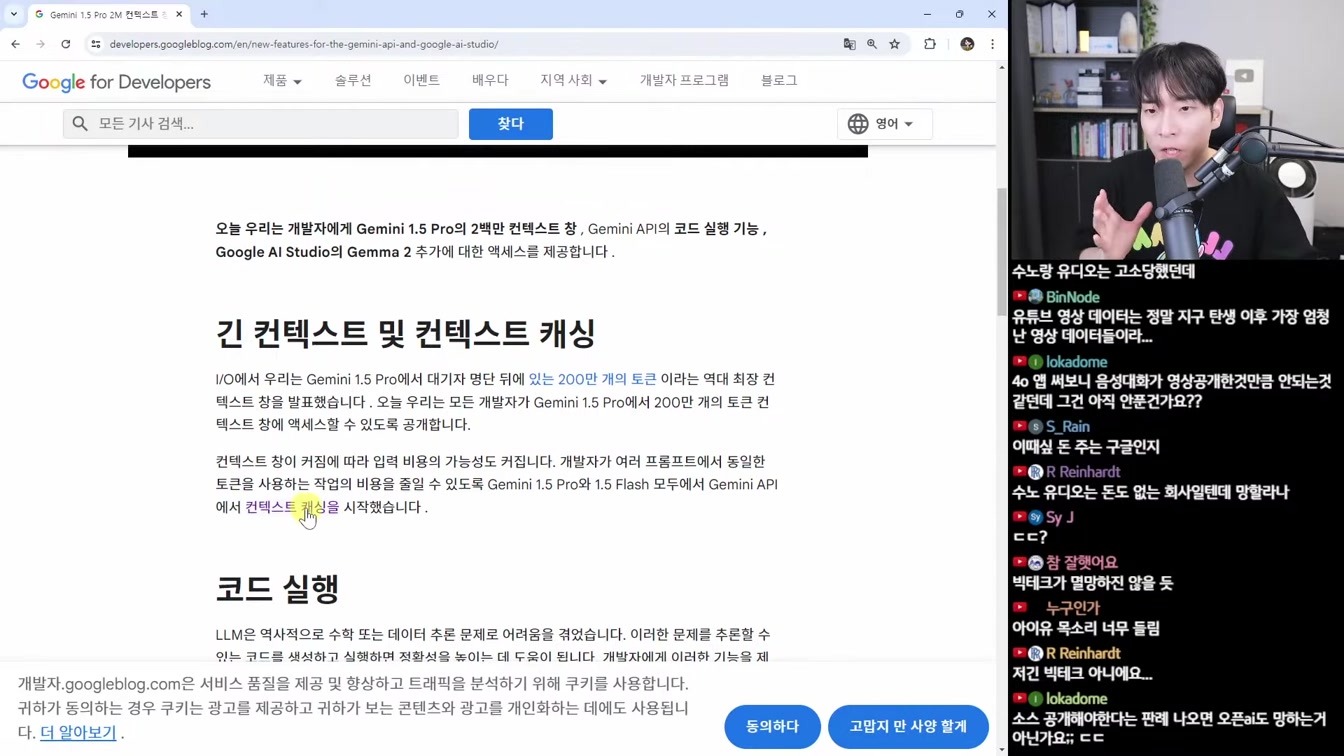The width and height of the screenshot is (1344, 756).
Task: Expand the 제품 dropdown menu
Action: click(x=282, y=81)
